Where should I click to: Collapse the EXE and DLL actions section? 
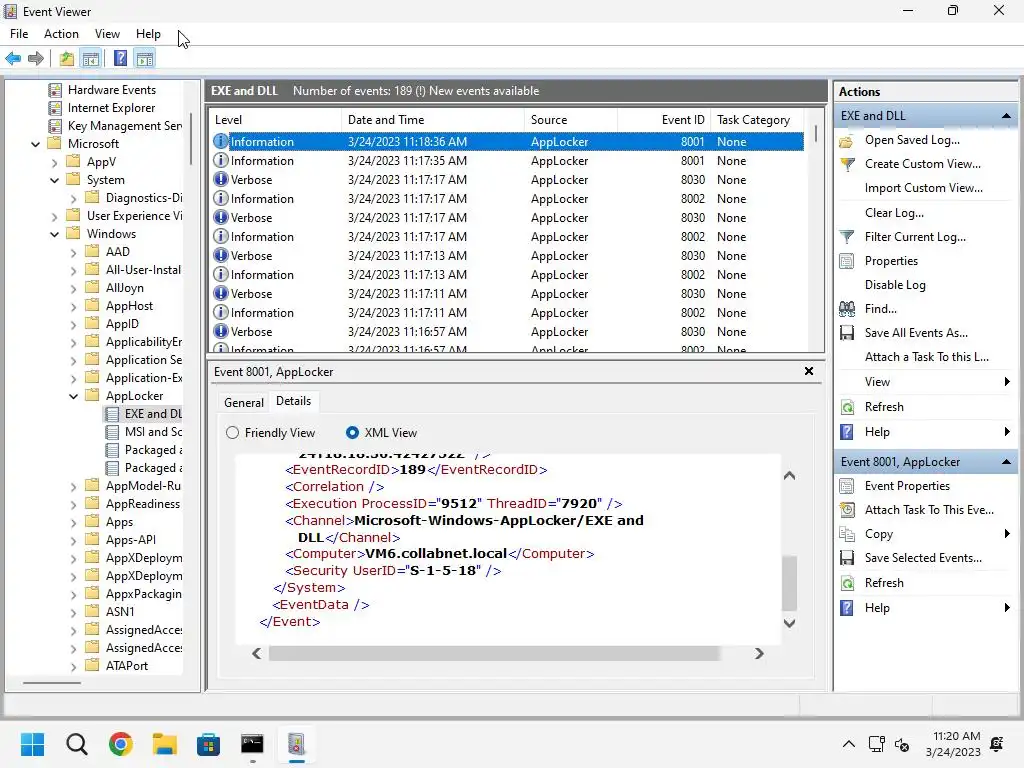[1006, 116]
